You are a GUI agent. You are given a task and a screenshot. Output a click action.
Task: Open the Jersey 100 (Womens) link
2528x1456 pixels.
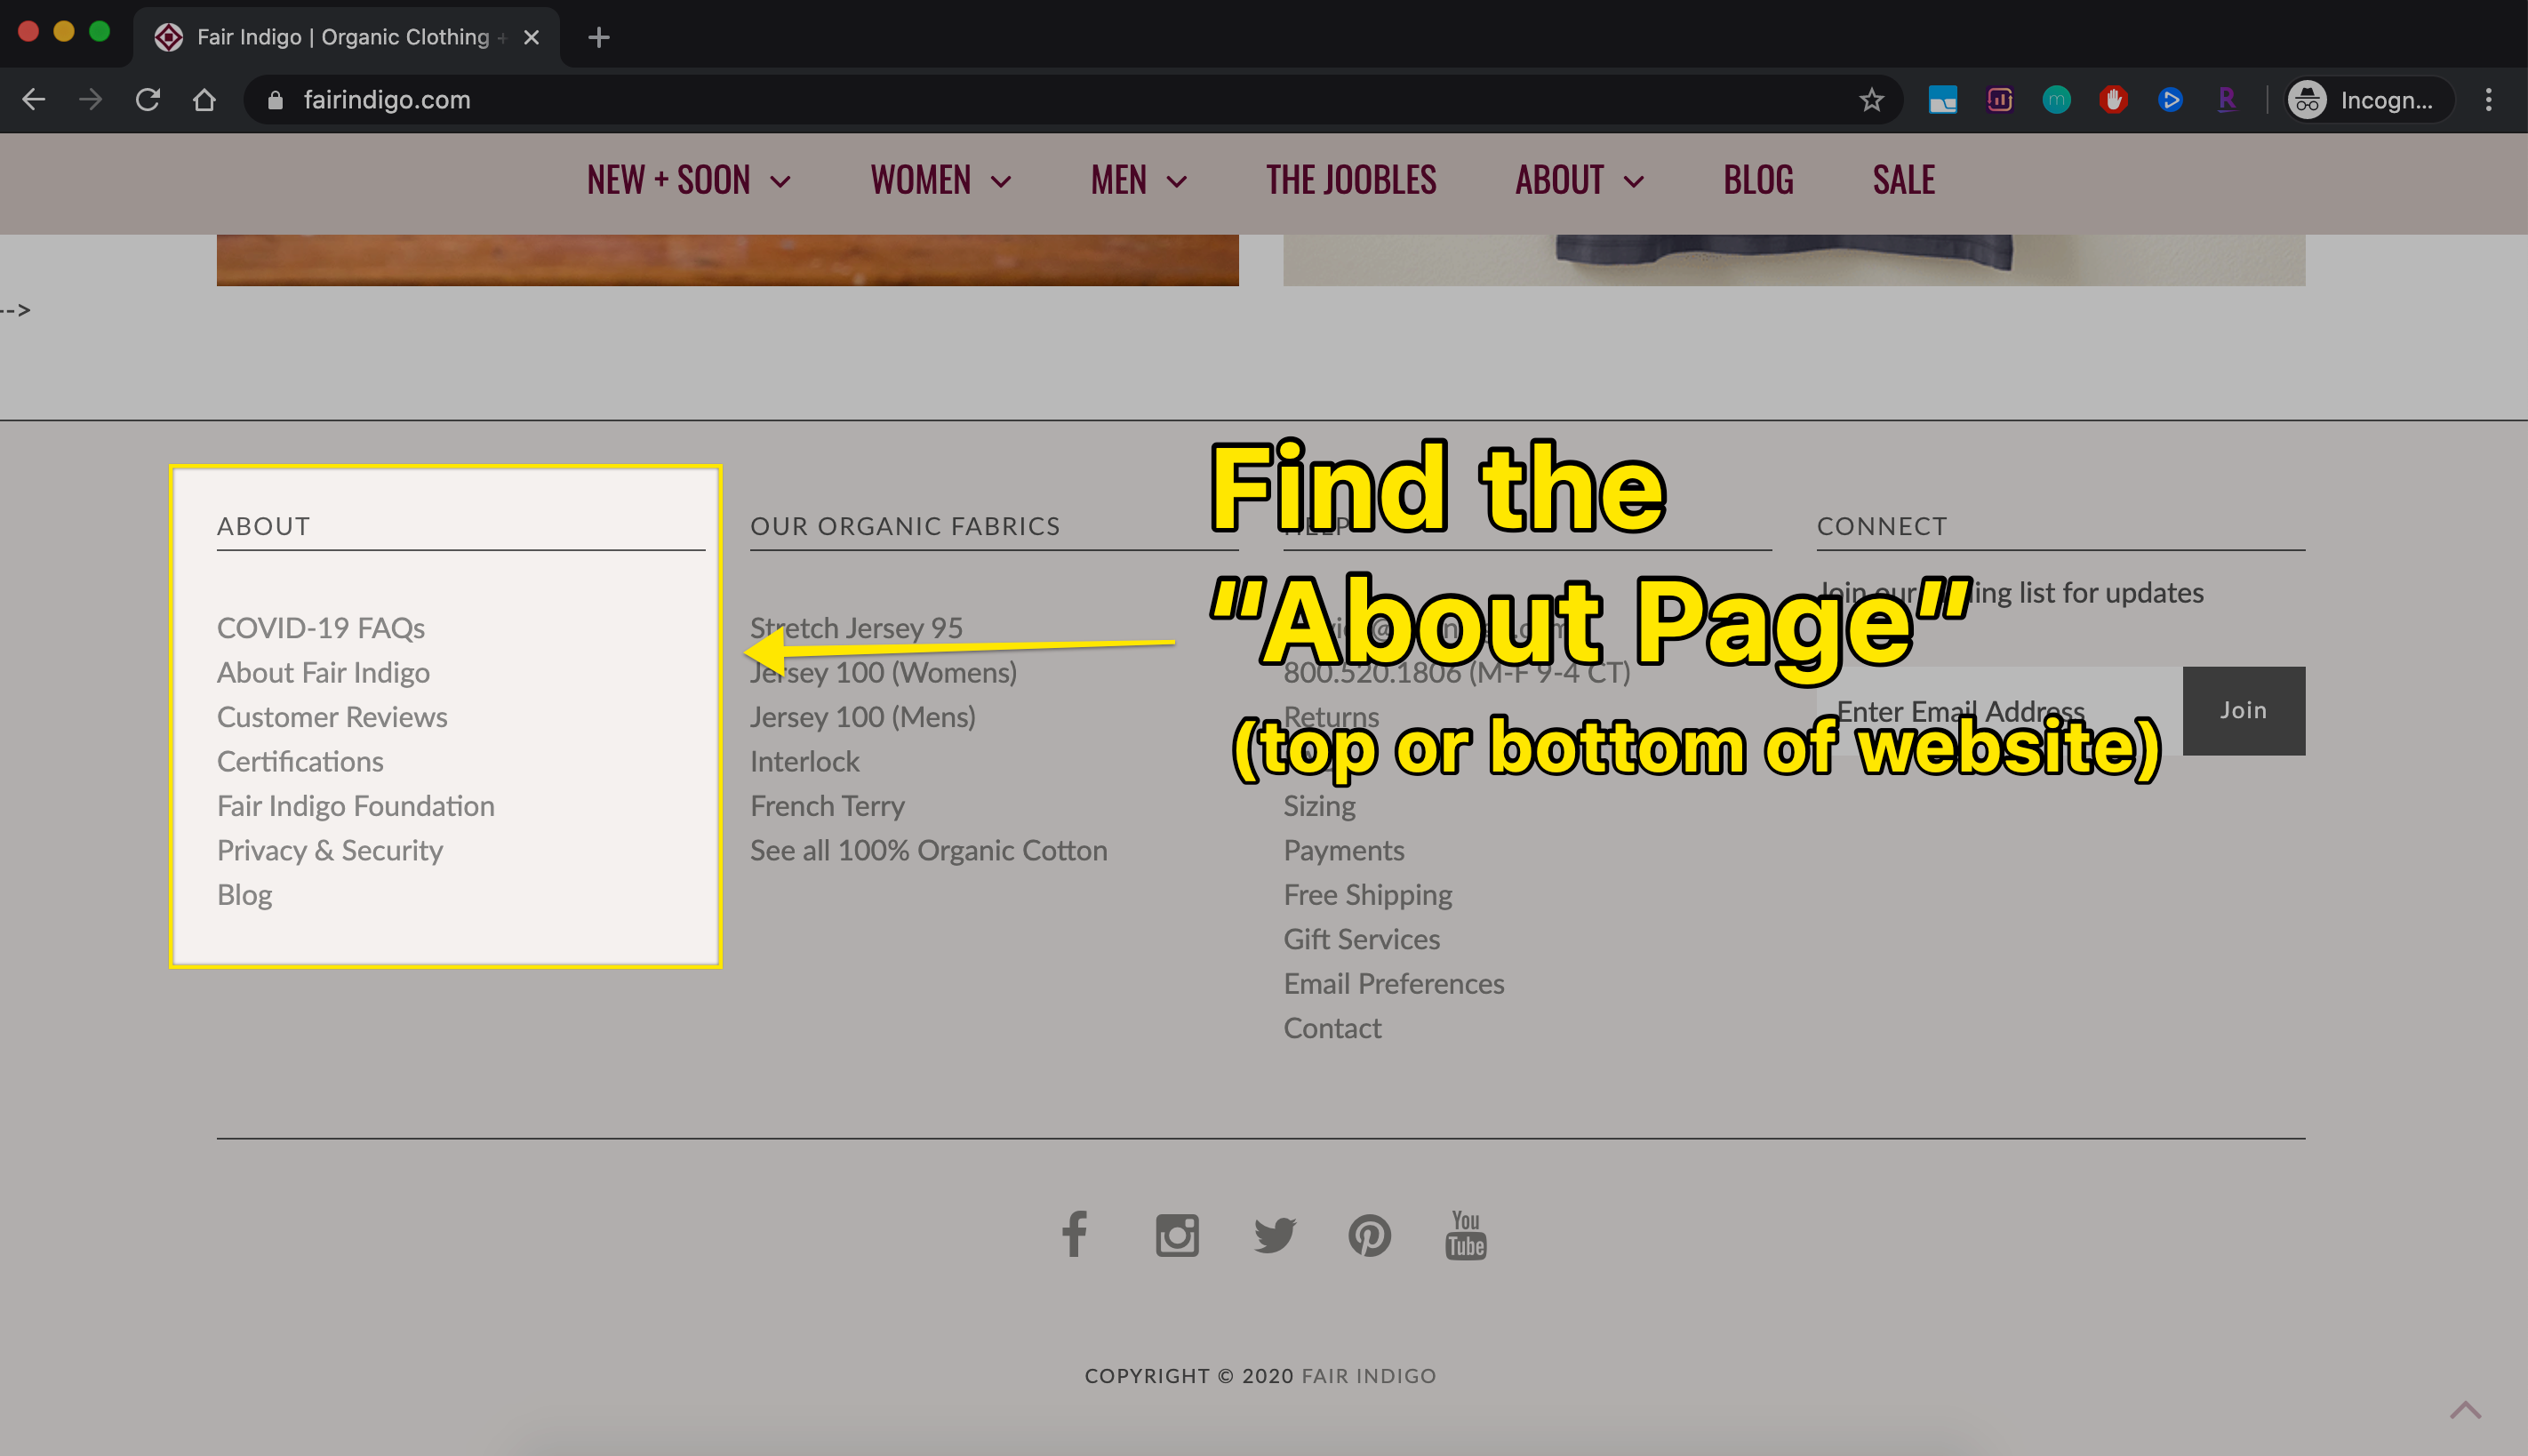883,672
